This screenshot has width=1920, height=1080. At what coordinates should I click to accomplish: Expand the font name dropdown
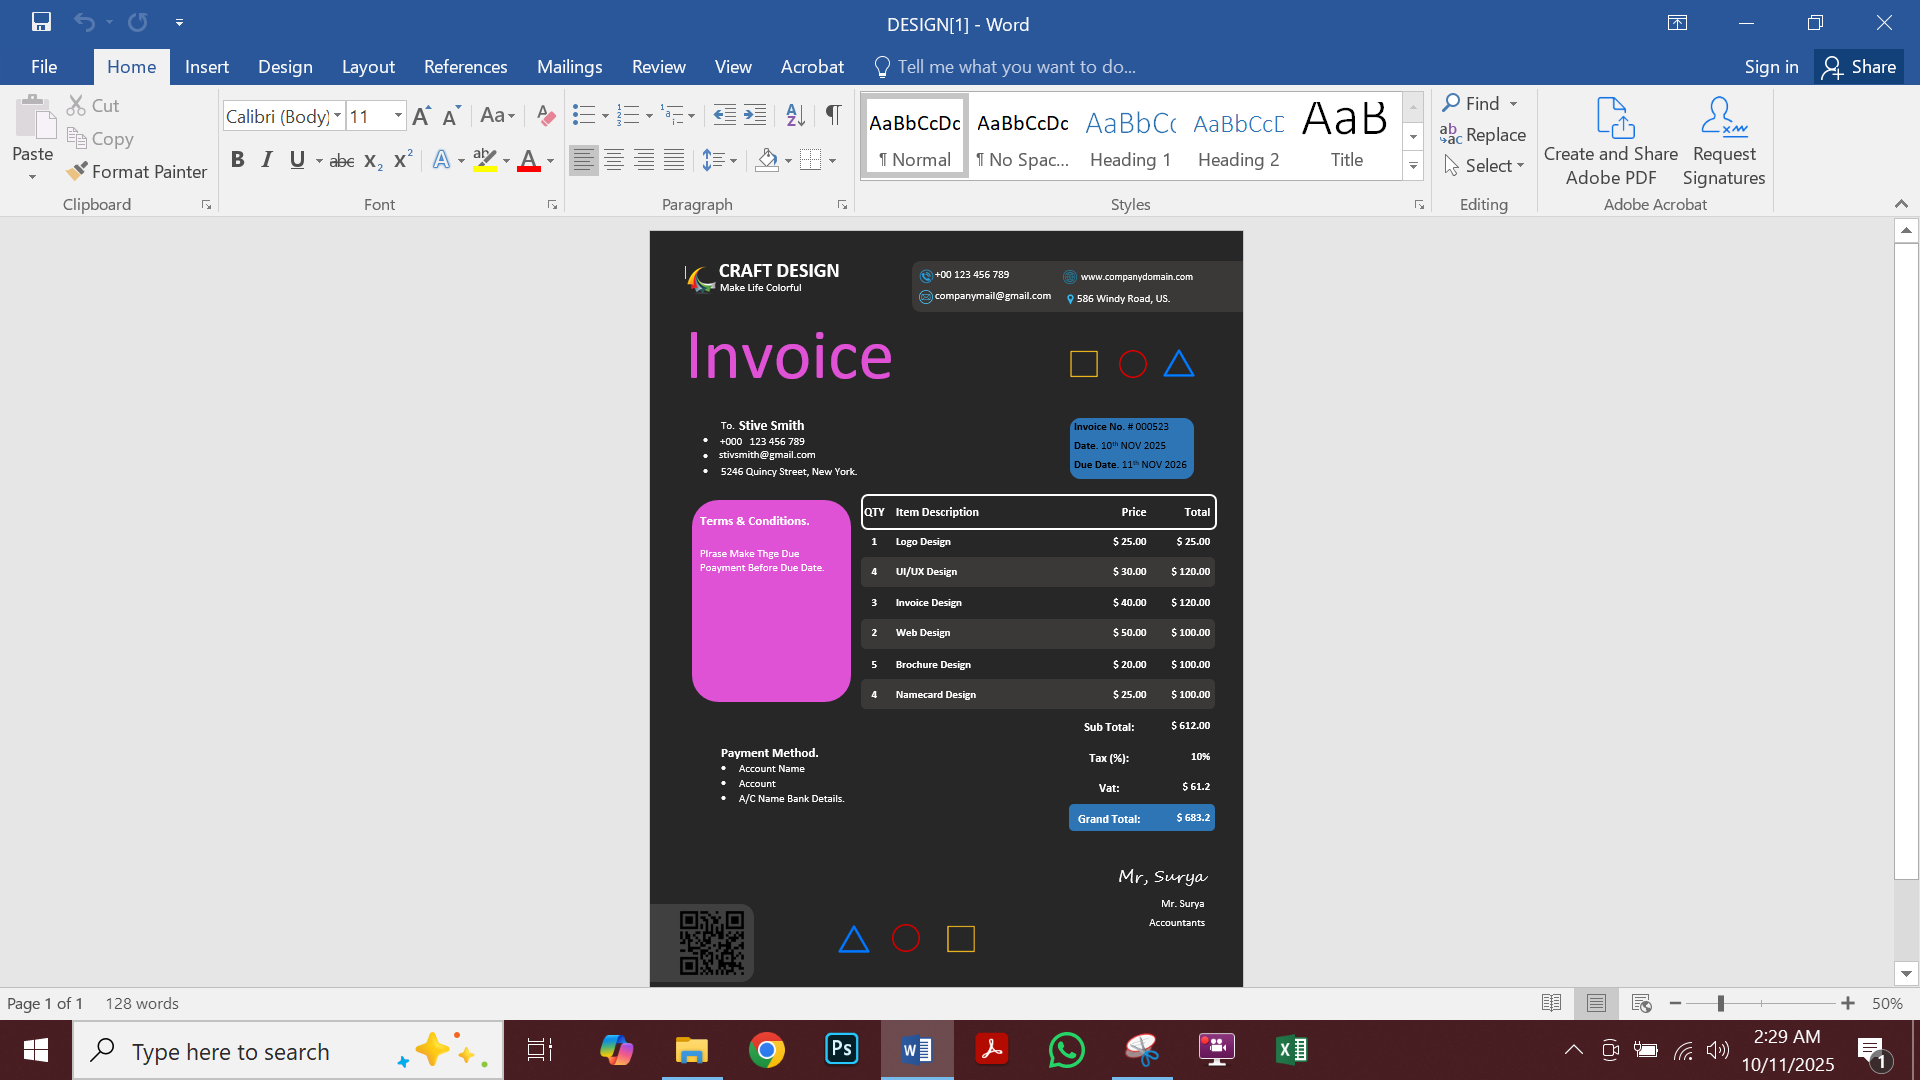pos(337,116)
